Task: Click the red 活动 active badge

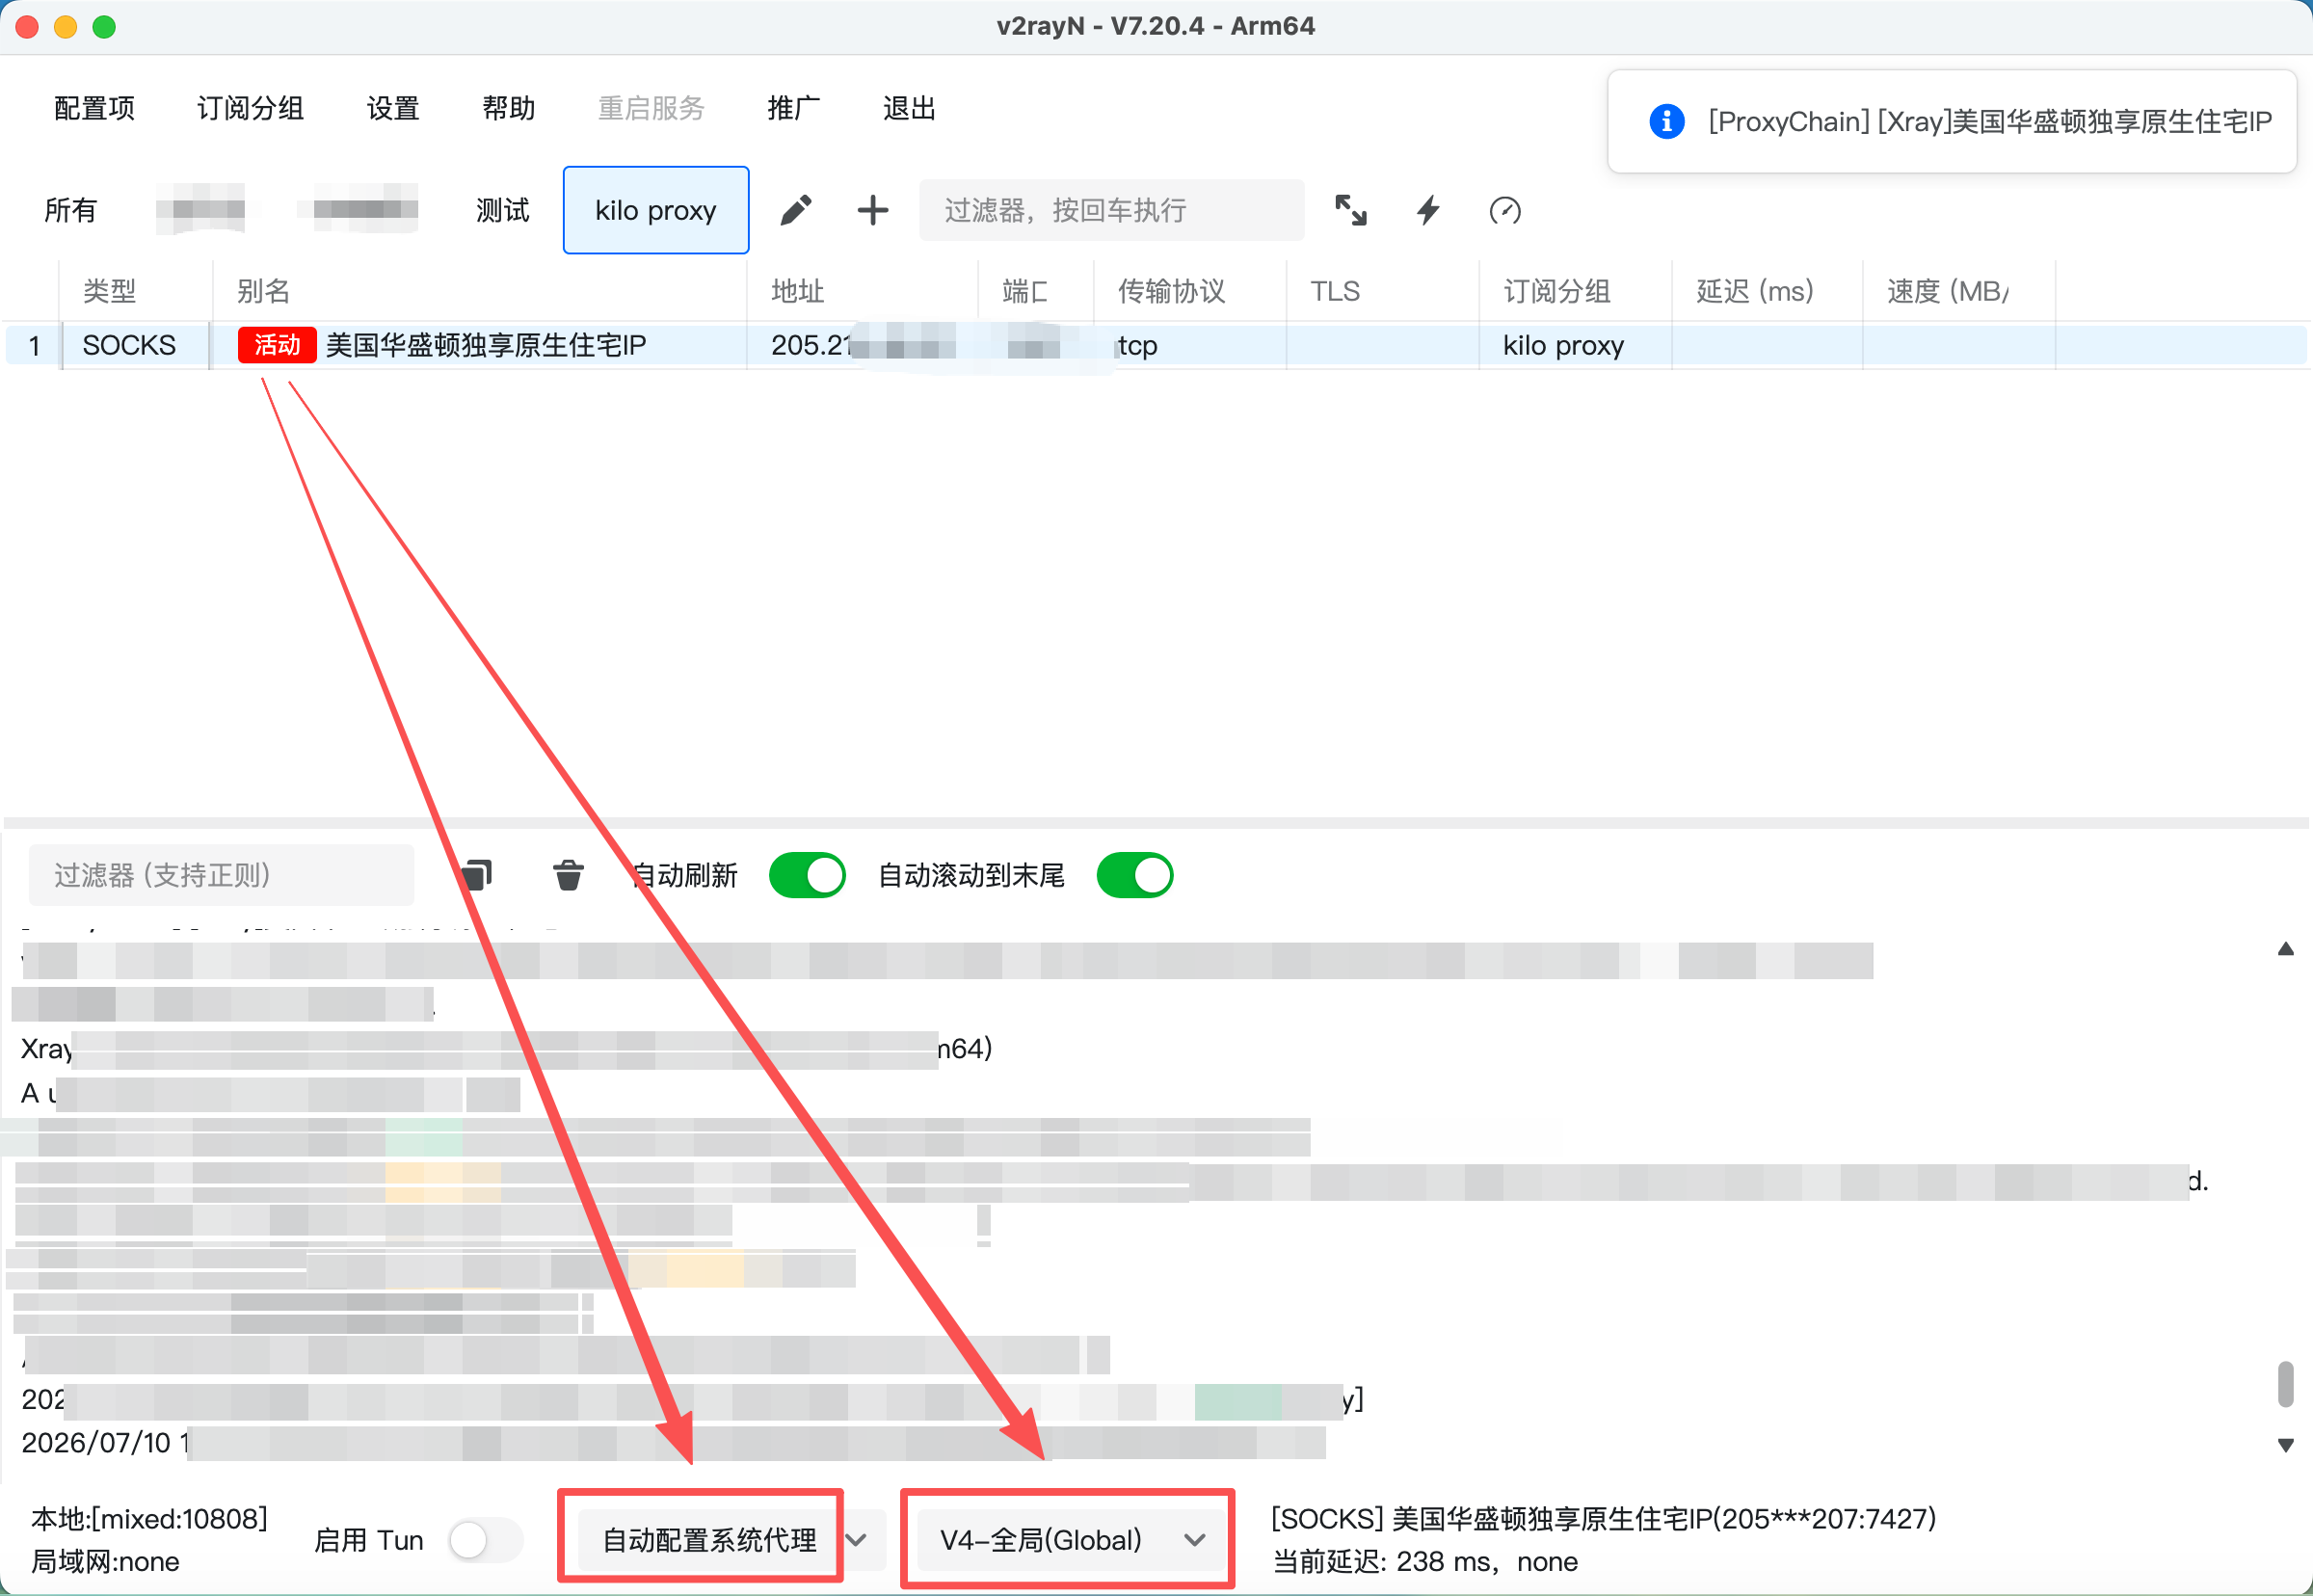Action: click(x=277, y=345)
